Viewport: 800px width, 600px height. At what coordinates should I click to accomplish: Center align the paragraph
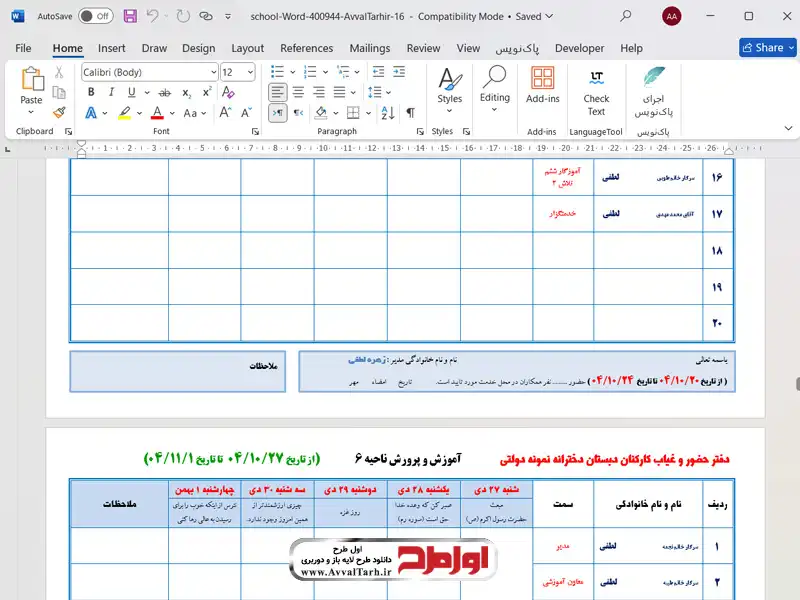tap(297, 92)
